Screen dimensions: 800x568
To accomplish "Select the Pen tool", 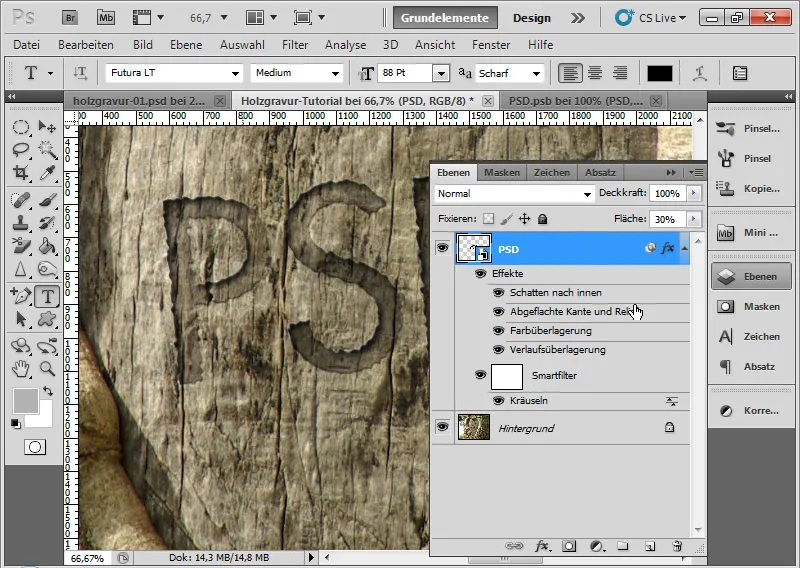I will coord(20,296).
